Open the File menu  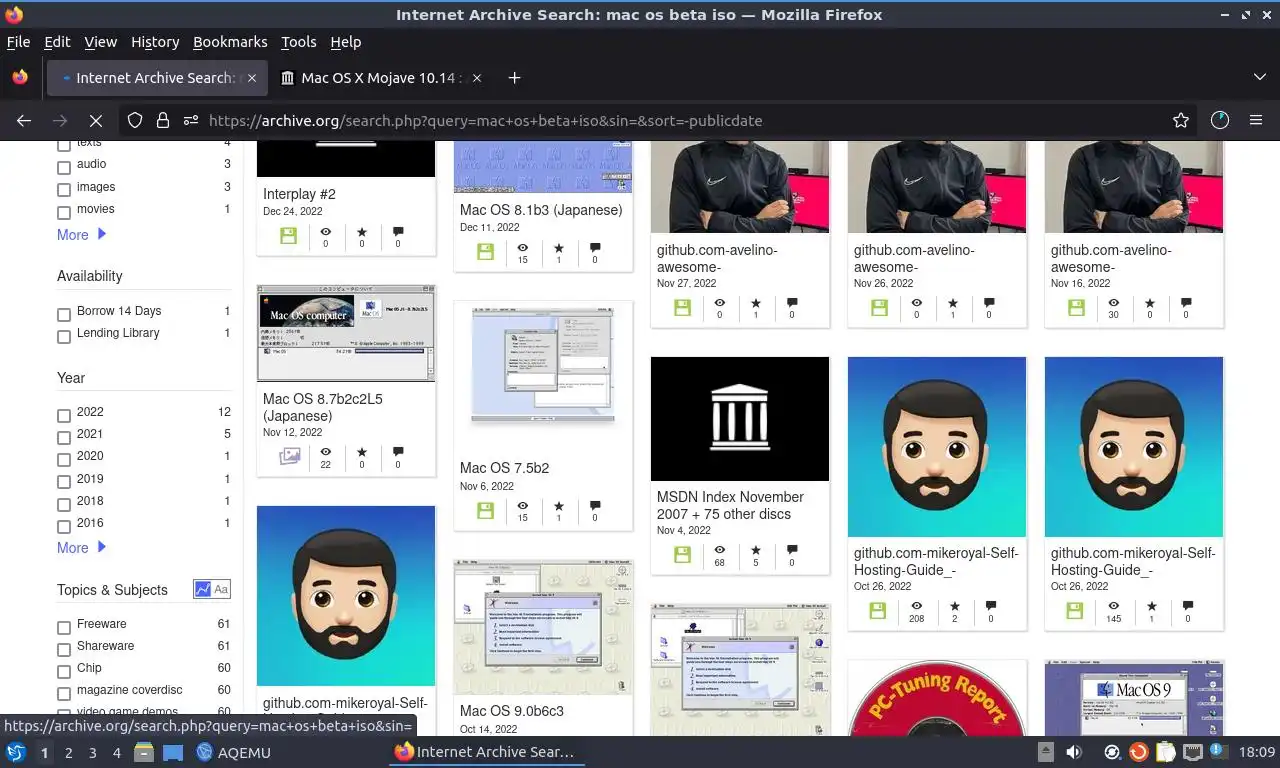coord(18,42)
